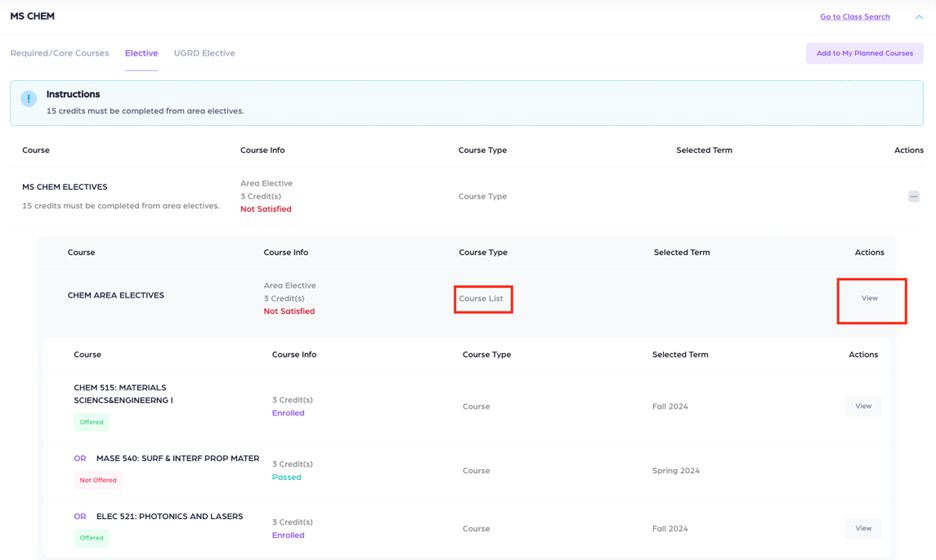The height and width of the screenshot is (560, 936).
Task: Click the Course List type label
Action: click(x=481, y=299)
